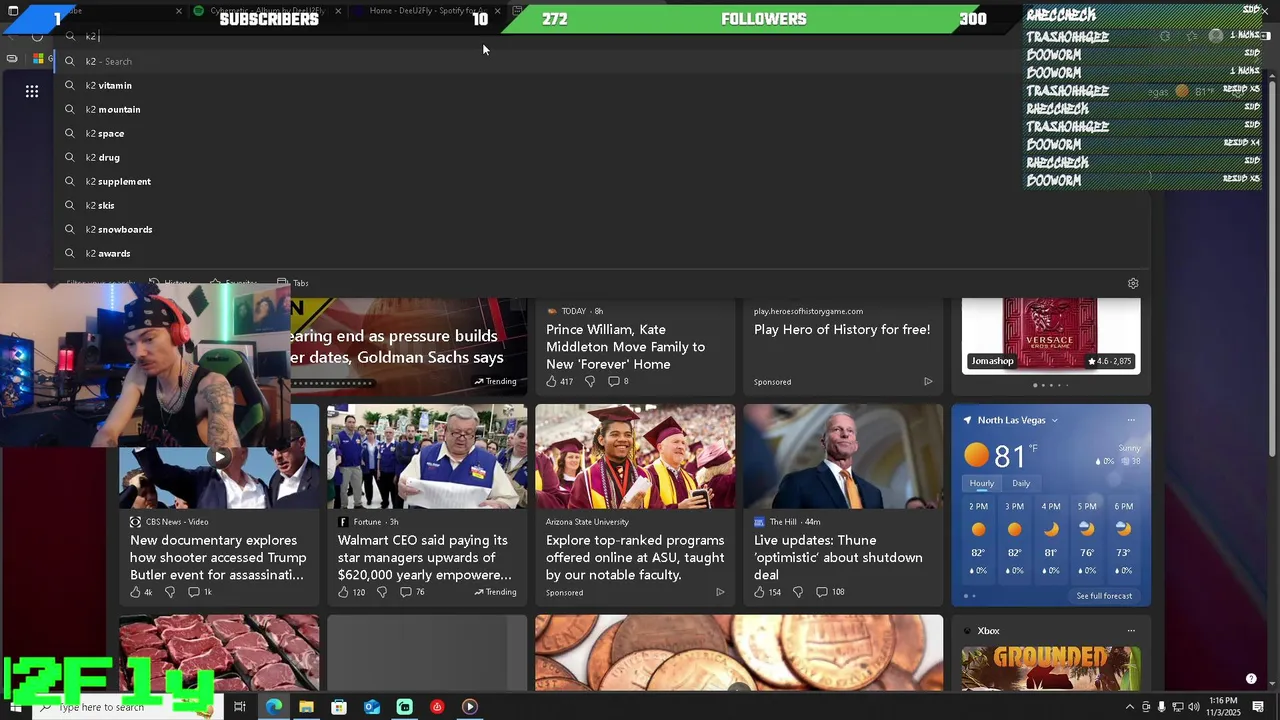Image resolution: width=1280 pixels, height=720 pixels.
Task: Pick the 'k2 skis' suggestion
Action: click(x=100, y=205)
